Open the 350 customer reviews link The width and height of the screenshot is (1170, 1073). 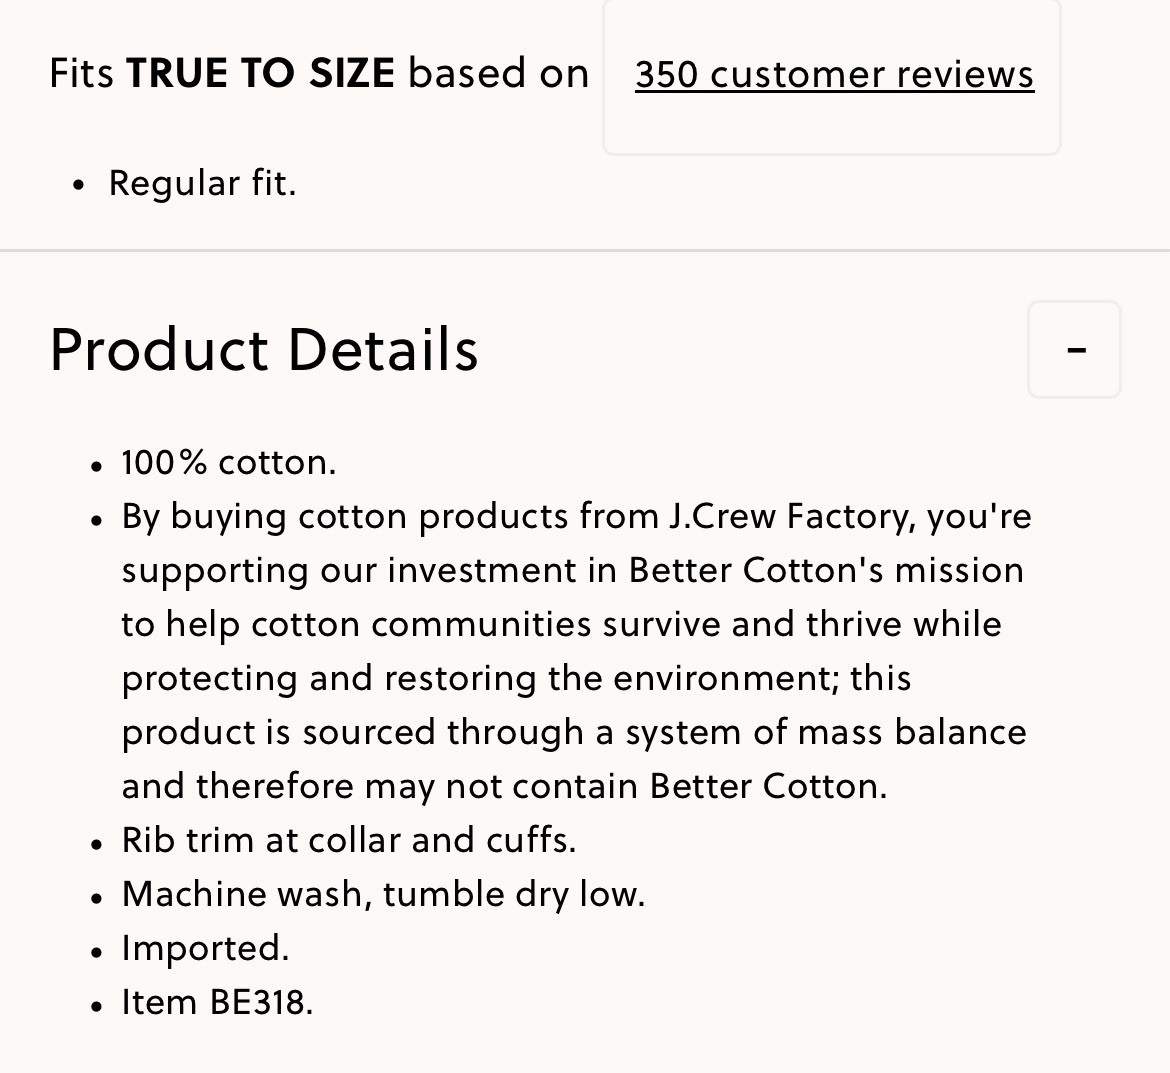834,75
